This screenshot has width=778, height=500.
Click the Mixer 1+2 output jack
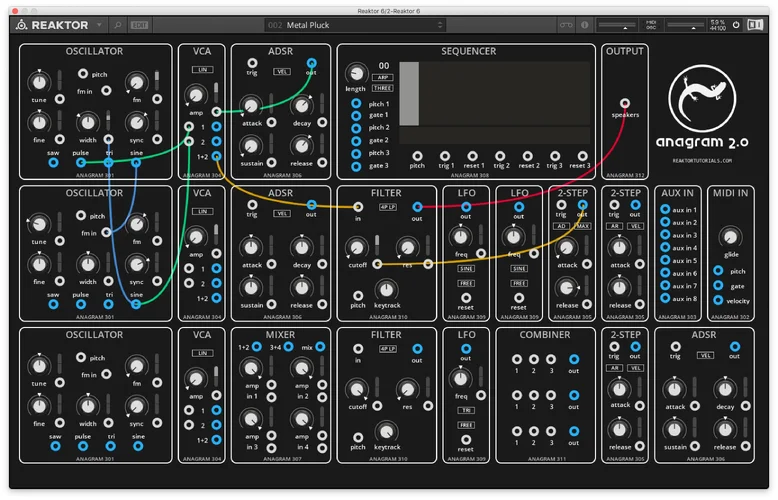[x=257, y=347]
